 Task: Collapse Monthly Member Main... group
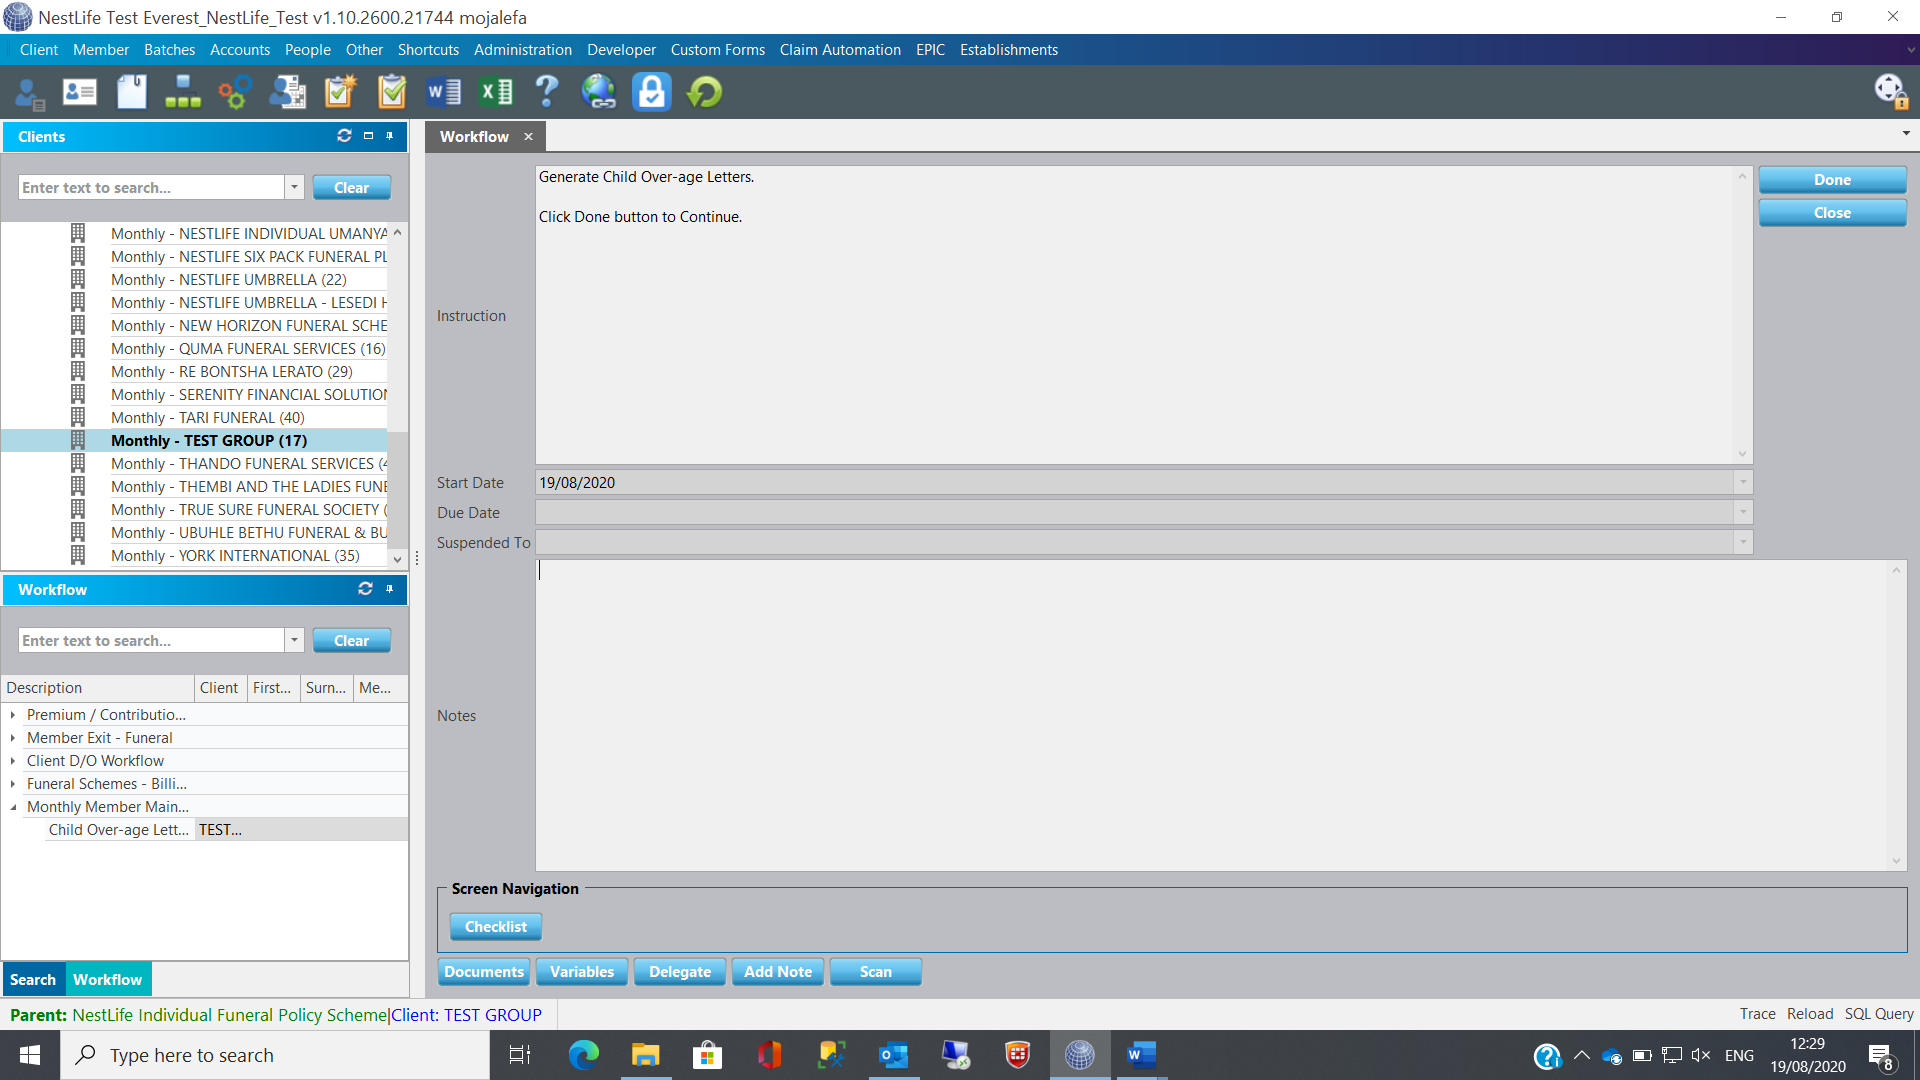coord(13,807)
